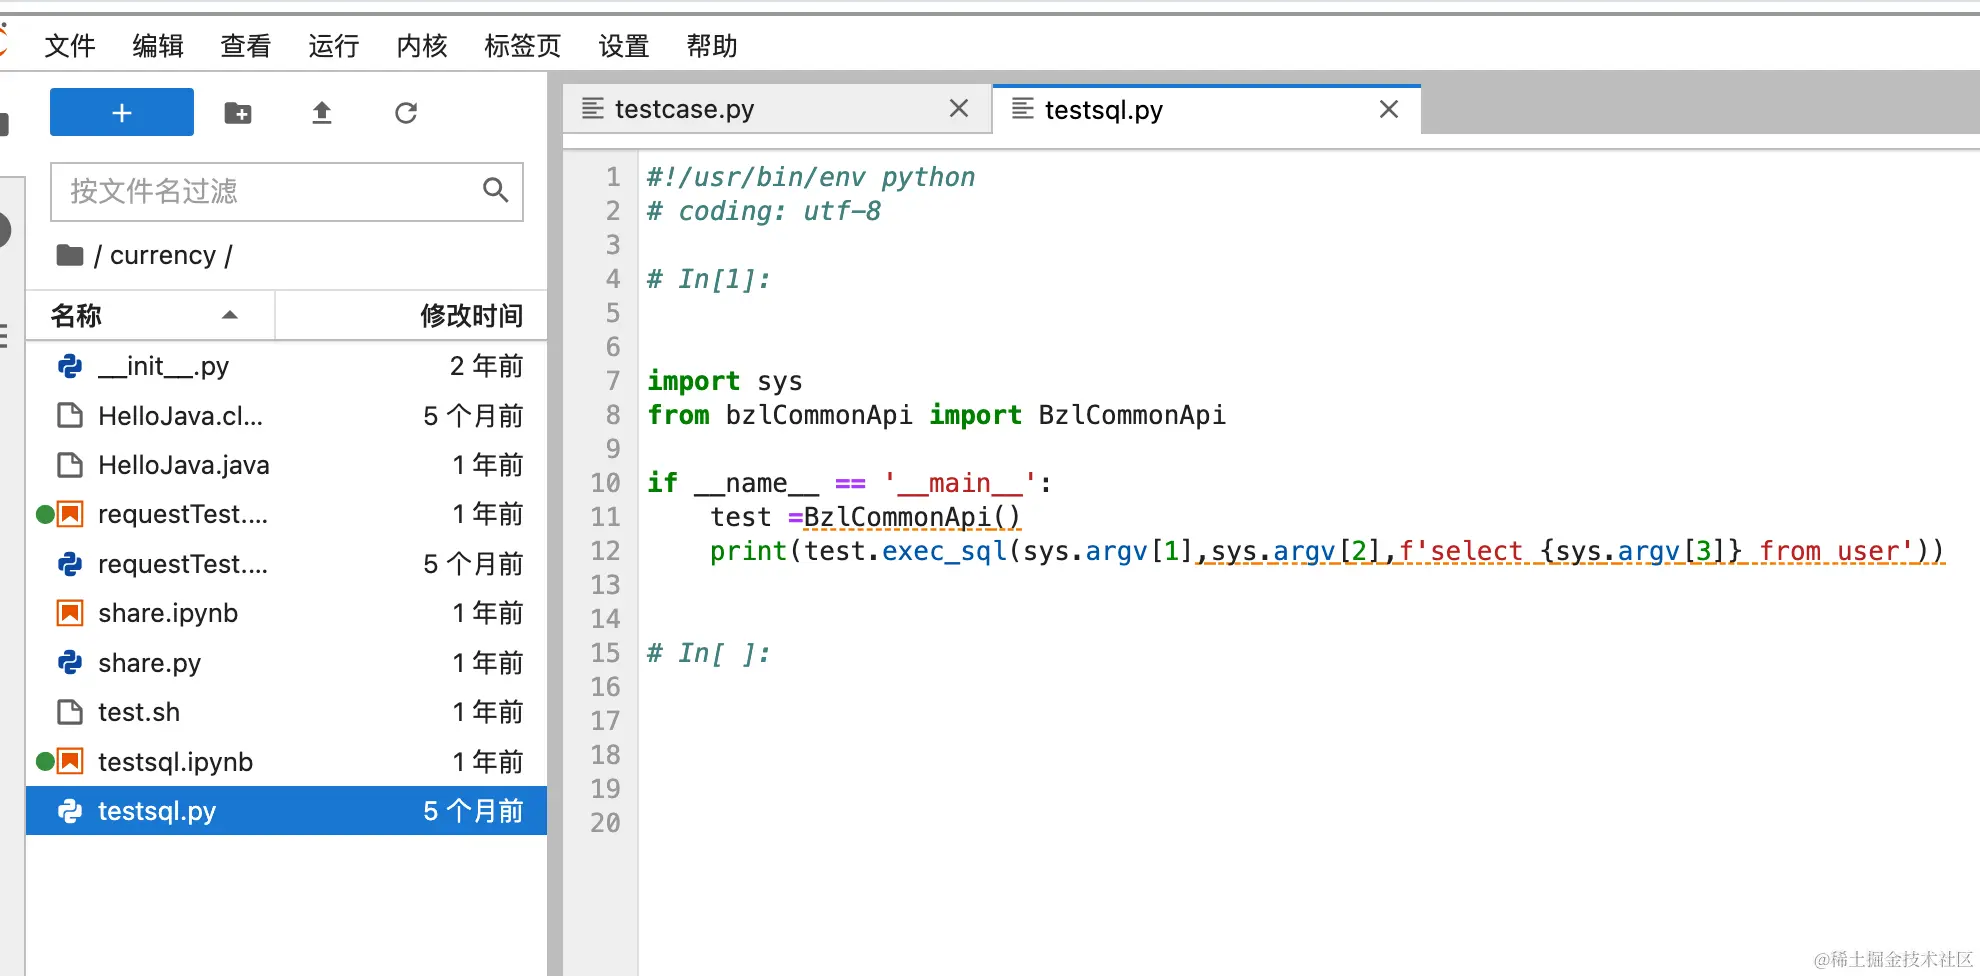Open the 帮助 menu
Image resolution: width=1980 pixels, height=976 pixels.
pyautogui.click(x=712, y=46)
